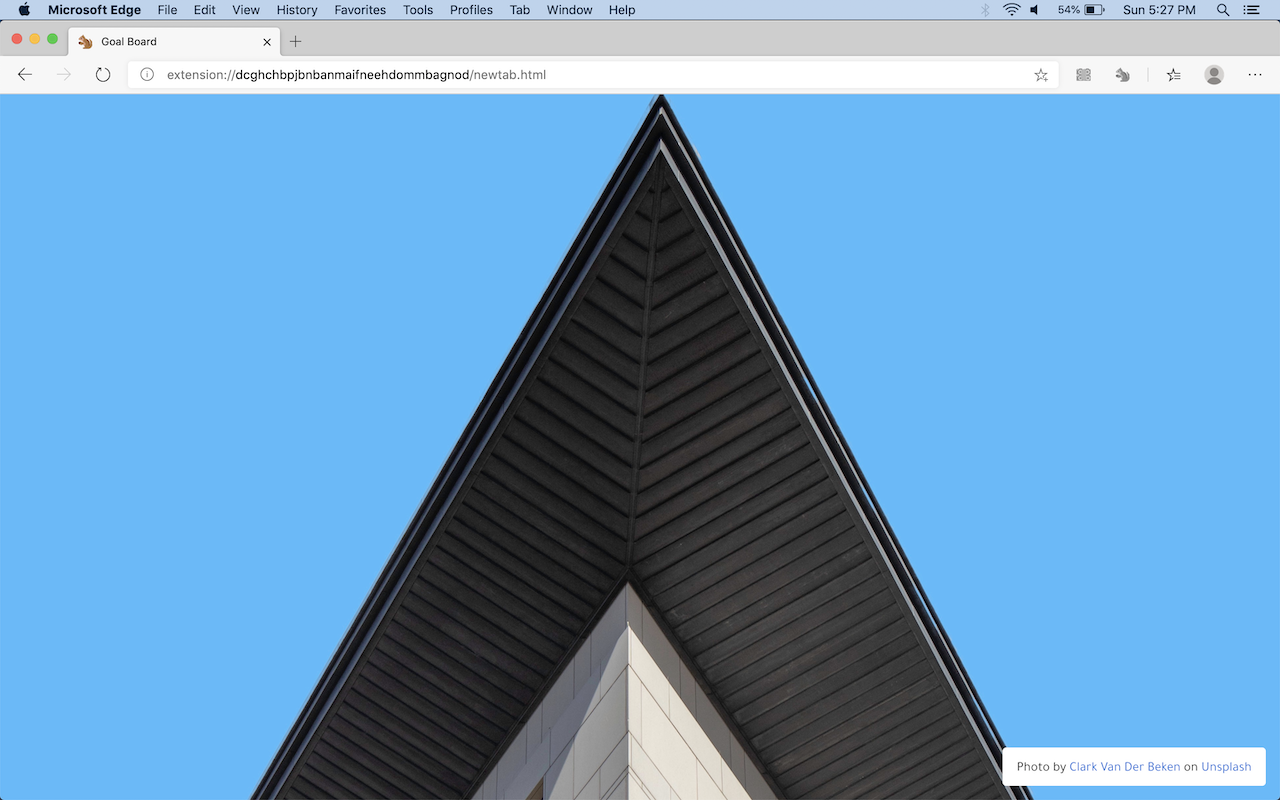Open the Edit menu
Screen dimensions: 1280x800
point(204,10)
